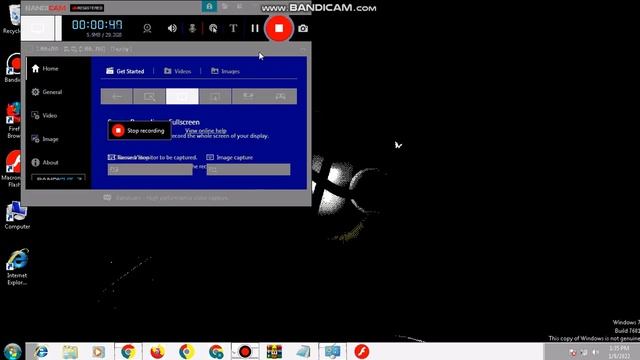Switch to the Images tab
The width and height of the screenshot is (640, 360).
(x=225, y=71)
